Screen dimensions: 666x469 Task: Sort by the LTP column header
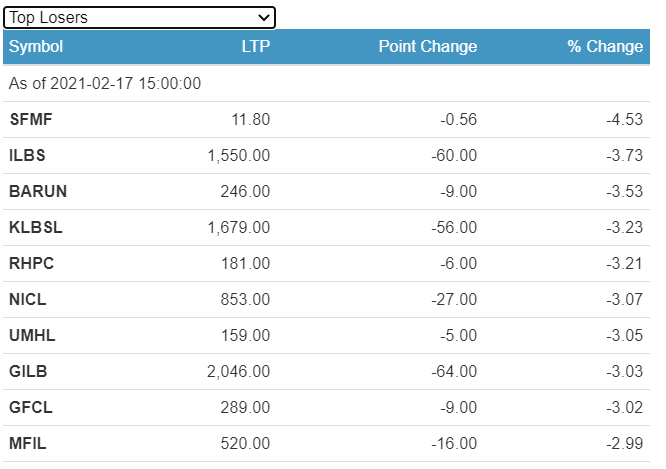click(256, 47)
